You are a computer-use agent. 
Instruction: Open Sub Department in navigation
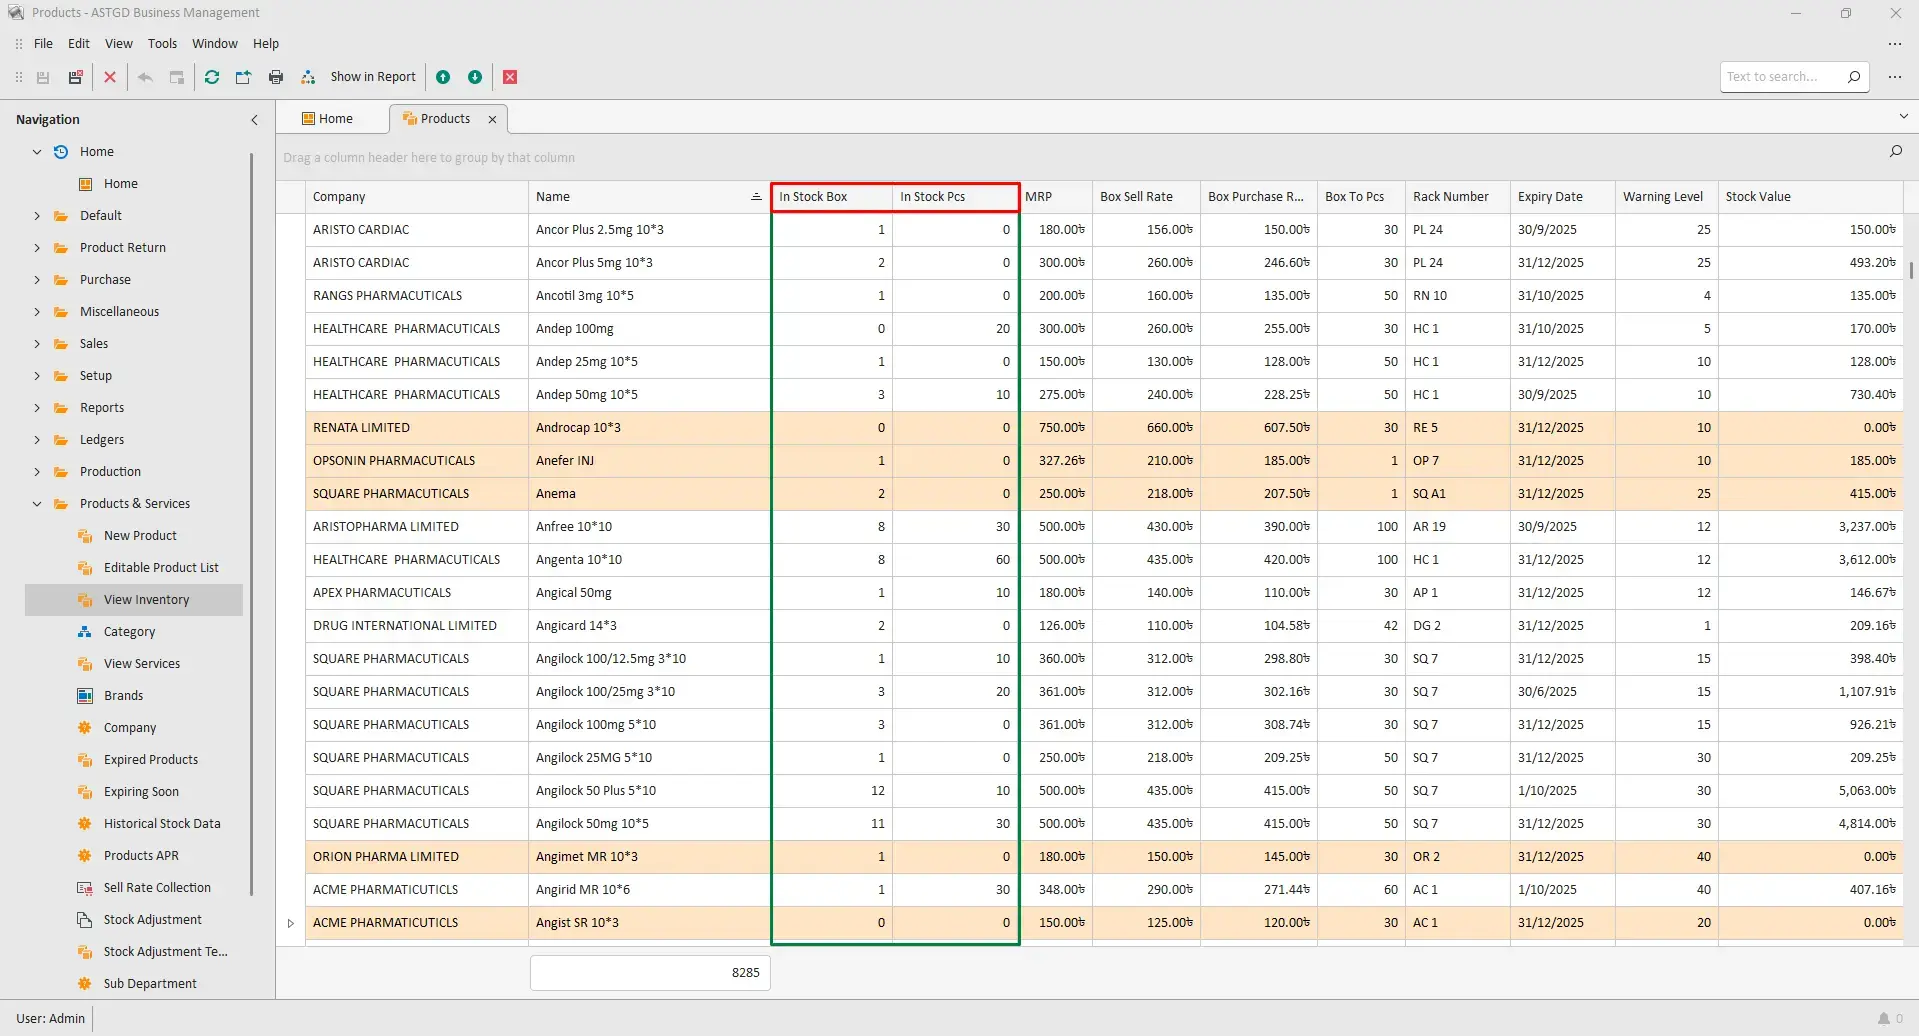point(150,984)
